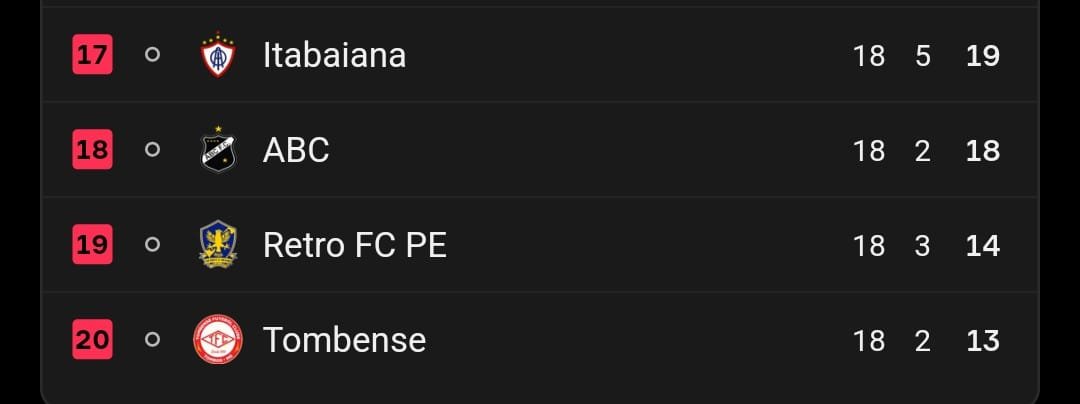Click ABC's 18 points total

[x=983, y=151]
